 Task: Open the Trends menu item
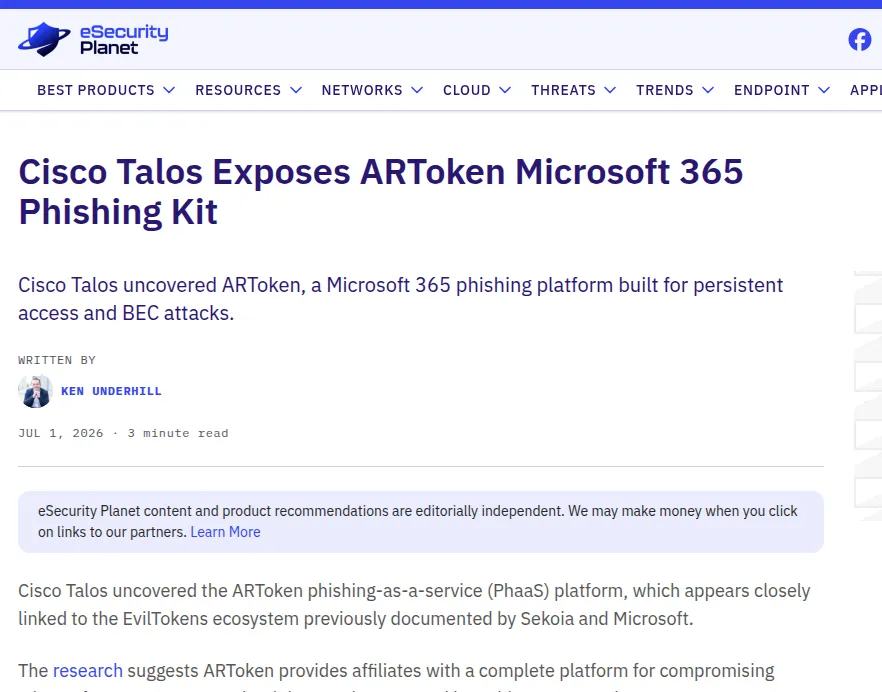(x=664, y=90)
